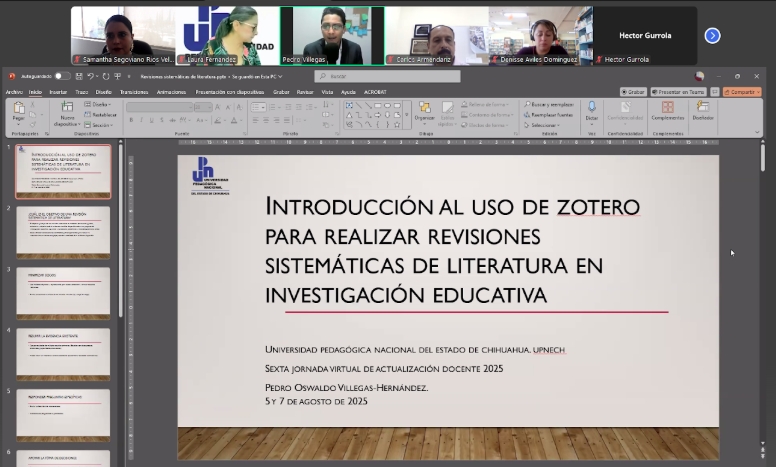Expand the Sección dropdown
Screen dimensions: 776x467
point(98,125)
